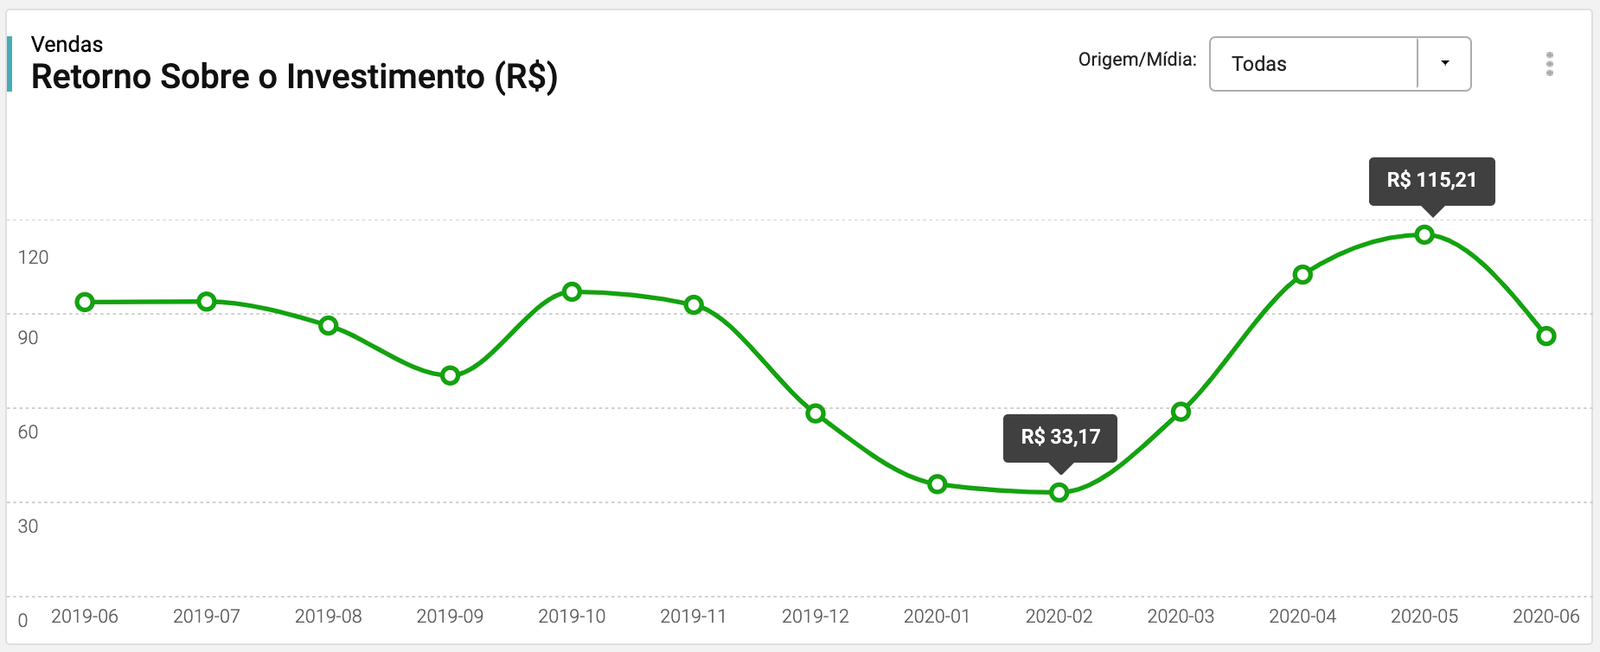Select the 2020-04 data point circle
The image size is (1600, 652).
tap(1303, 274)
